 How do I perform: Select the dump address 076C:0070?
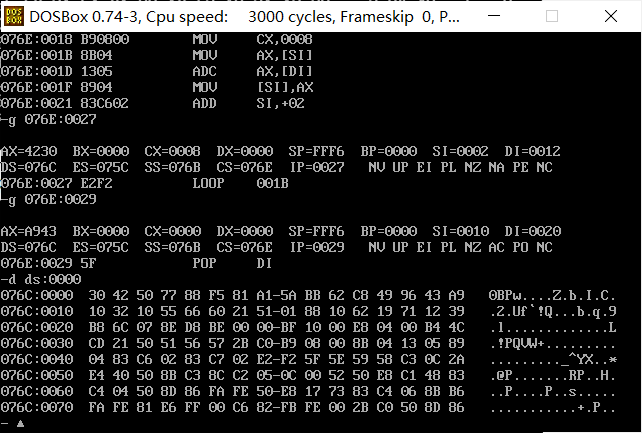click(36, 406)
